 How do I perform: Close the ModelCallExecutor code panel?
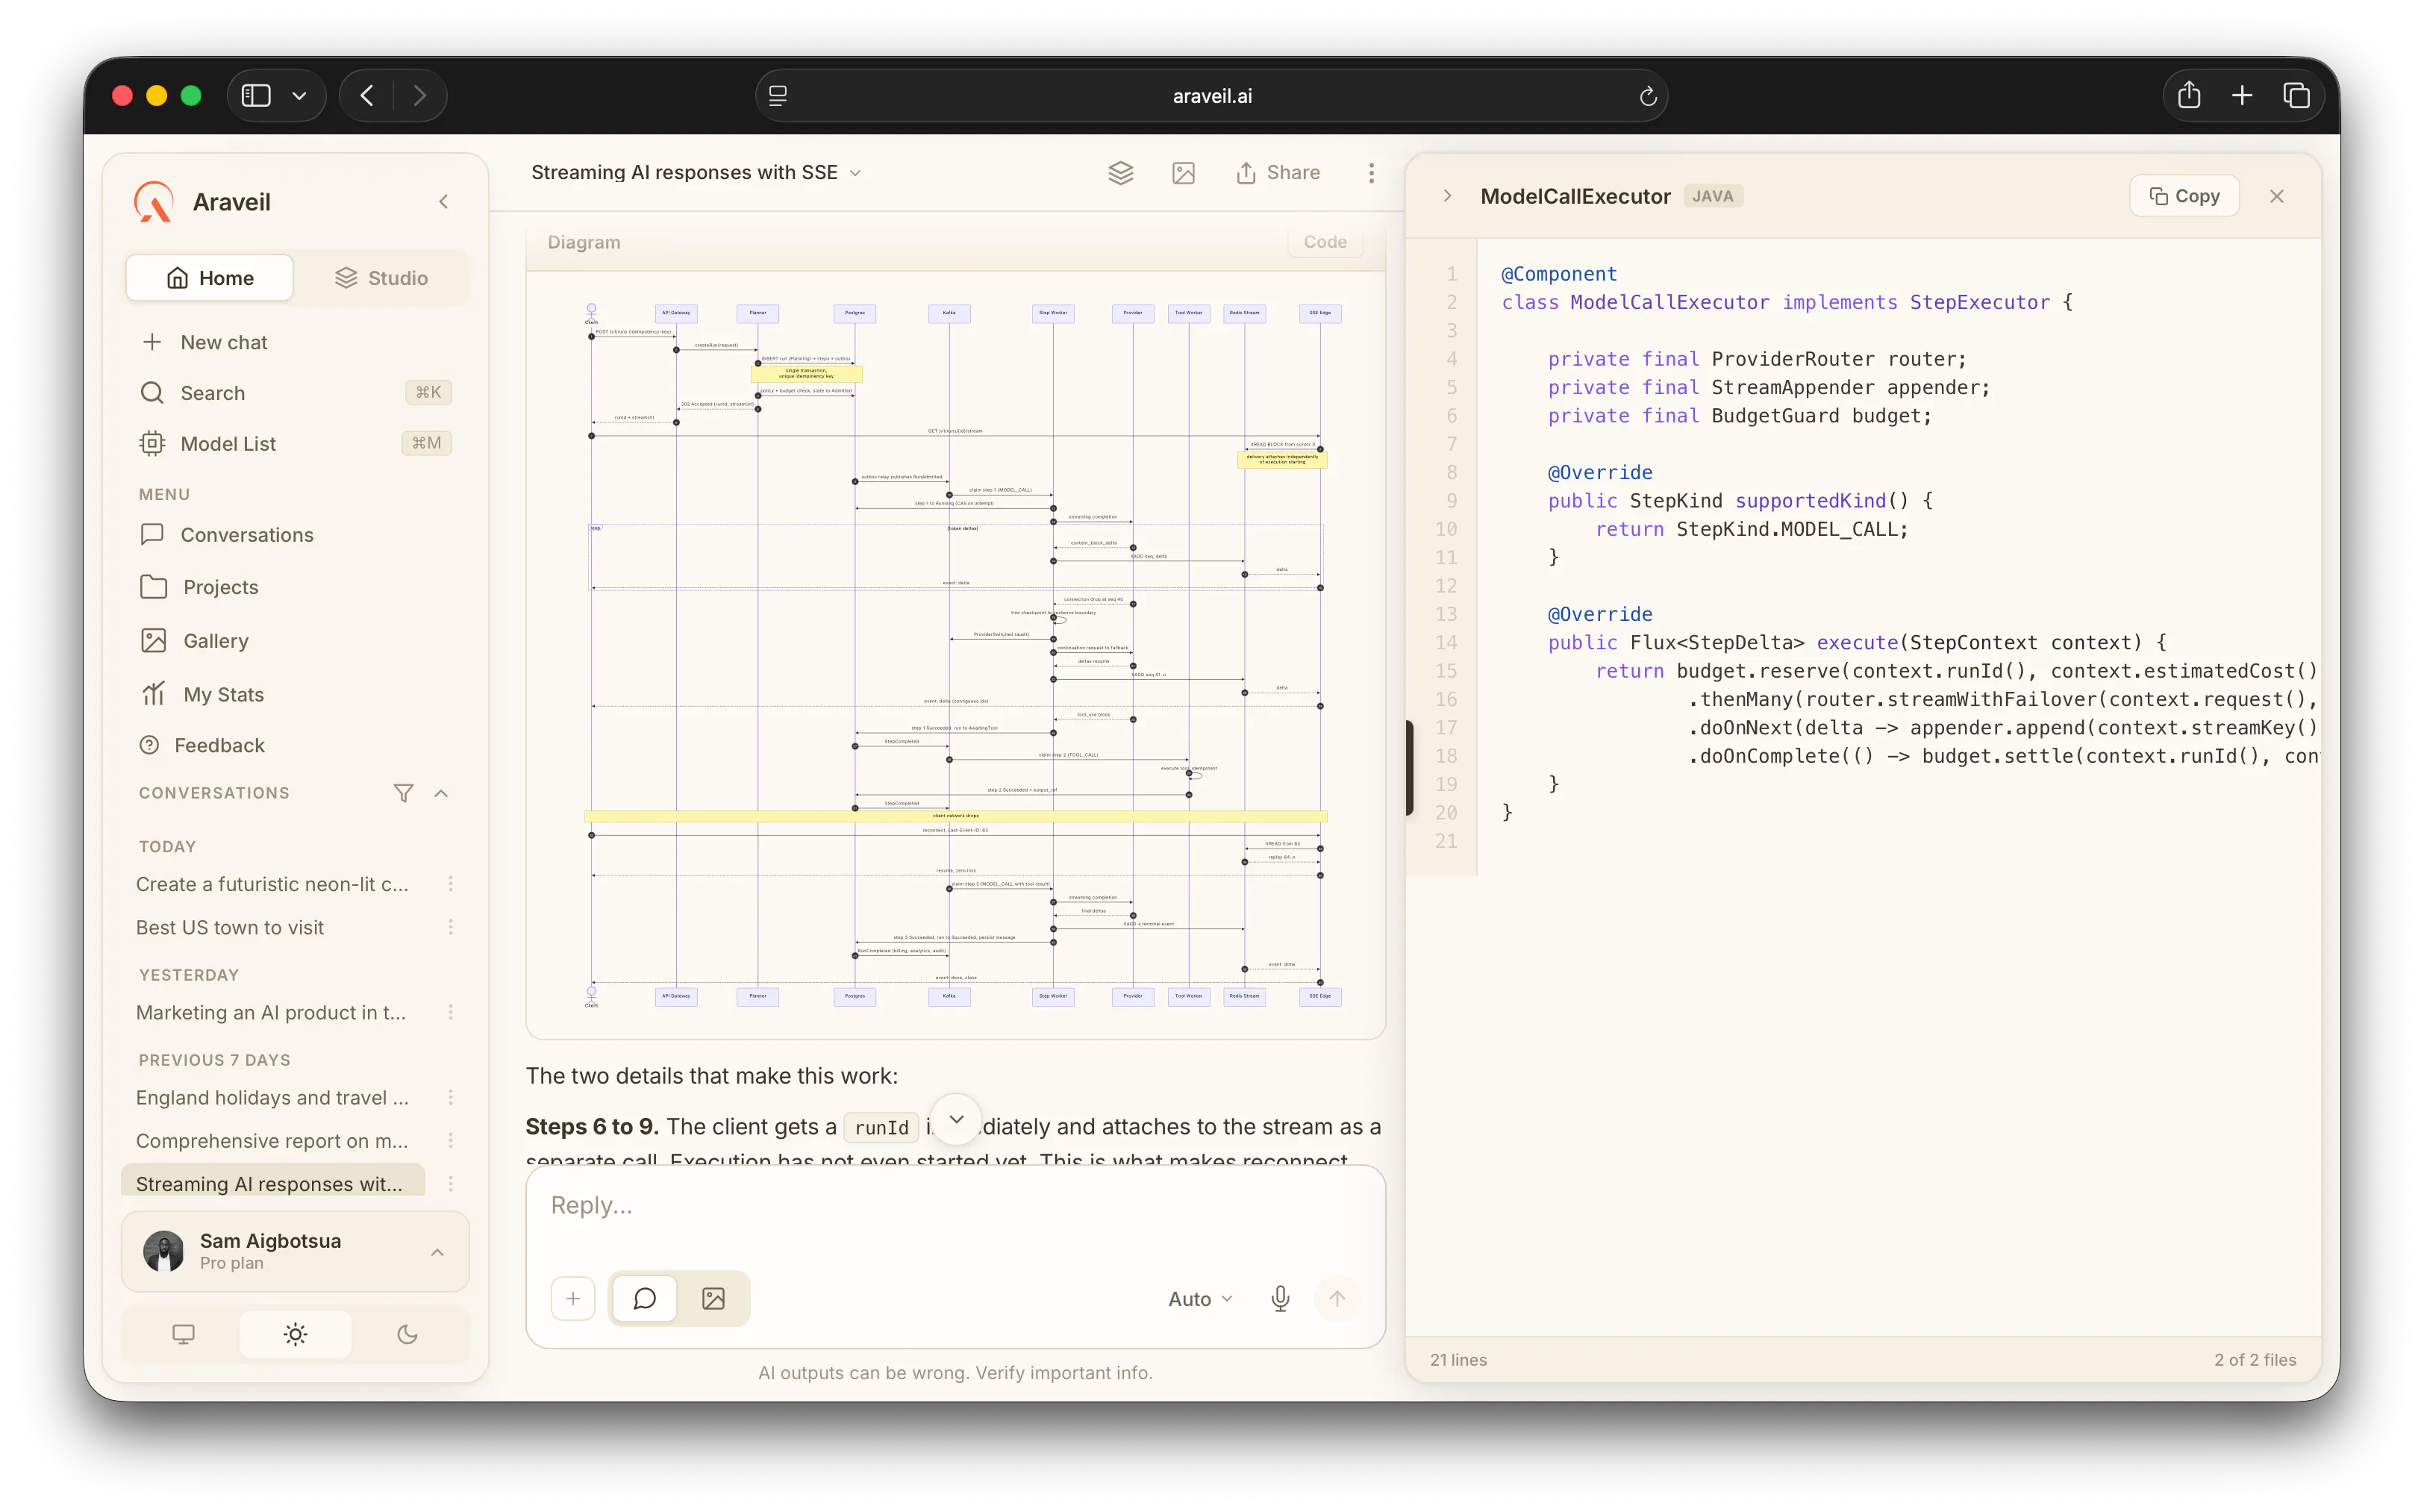(2276, 196)
